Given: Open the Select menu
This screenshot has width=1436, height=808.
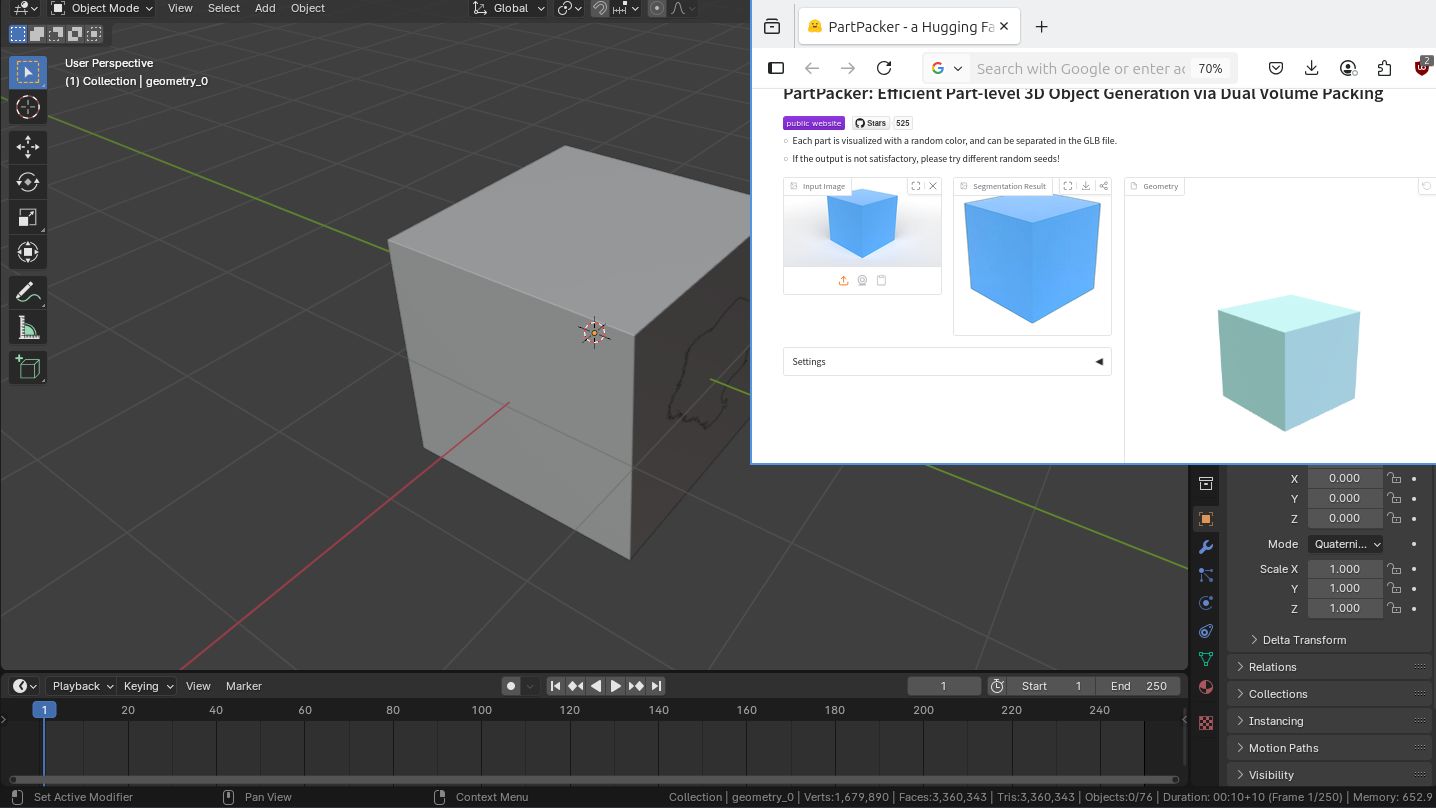Looking at the screenshot, I should pyautogui.click(x=223, y=8).
